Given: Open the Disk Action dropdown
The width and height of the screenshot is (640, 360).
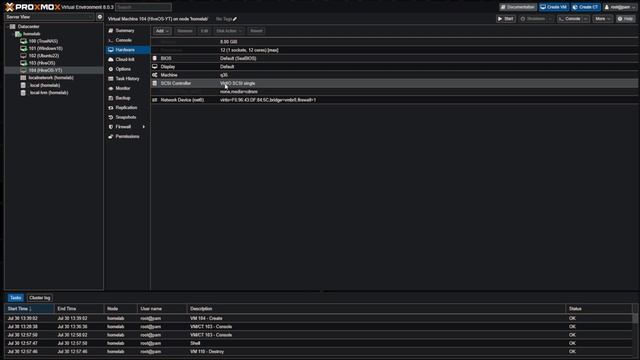Looking at the screenshot, I should tap(229, 31).
